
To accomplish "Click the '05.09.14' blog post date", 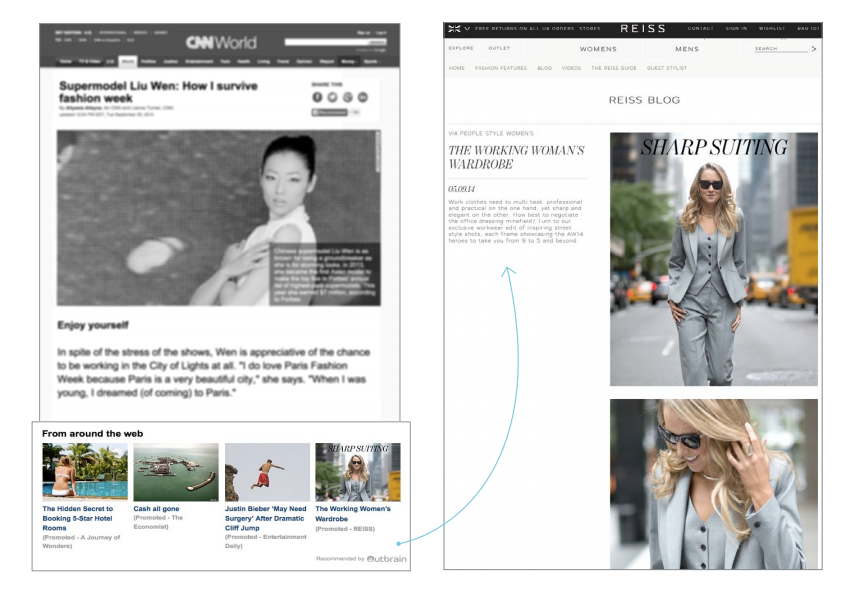I will [462, 189].
